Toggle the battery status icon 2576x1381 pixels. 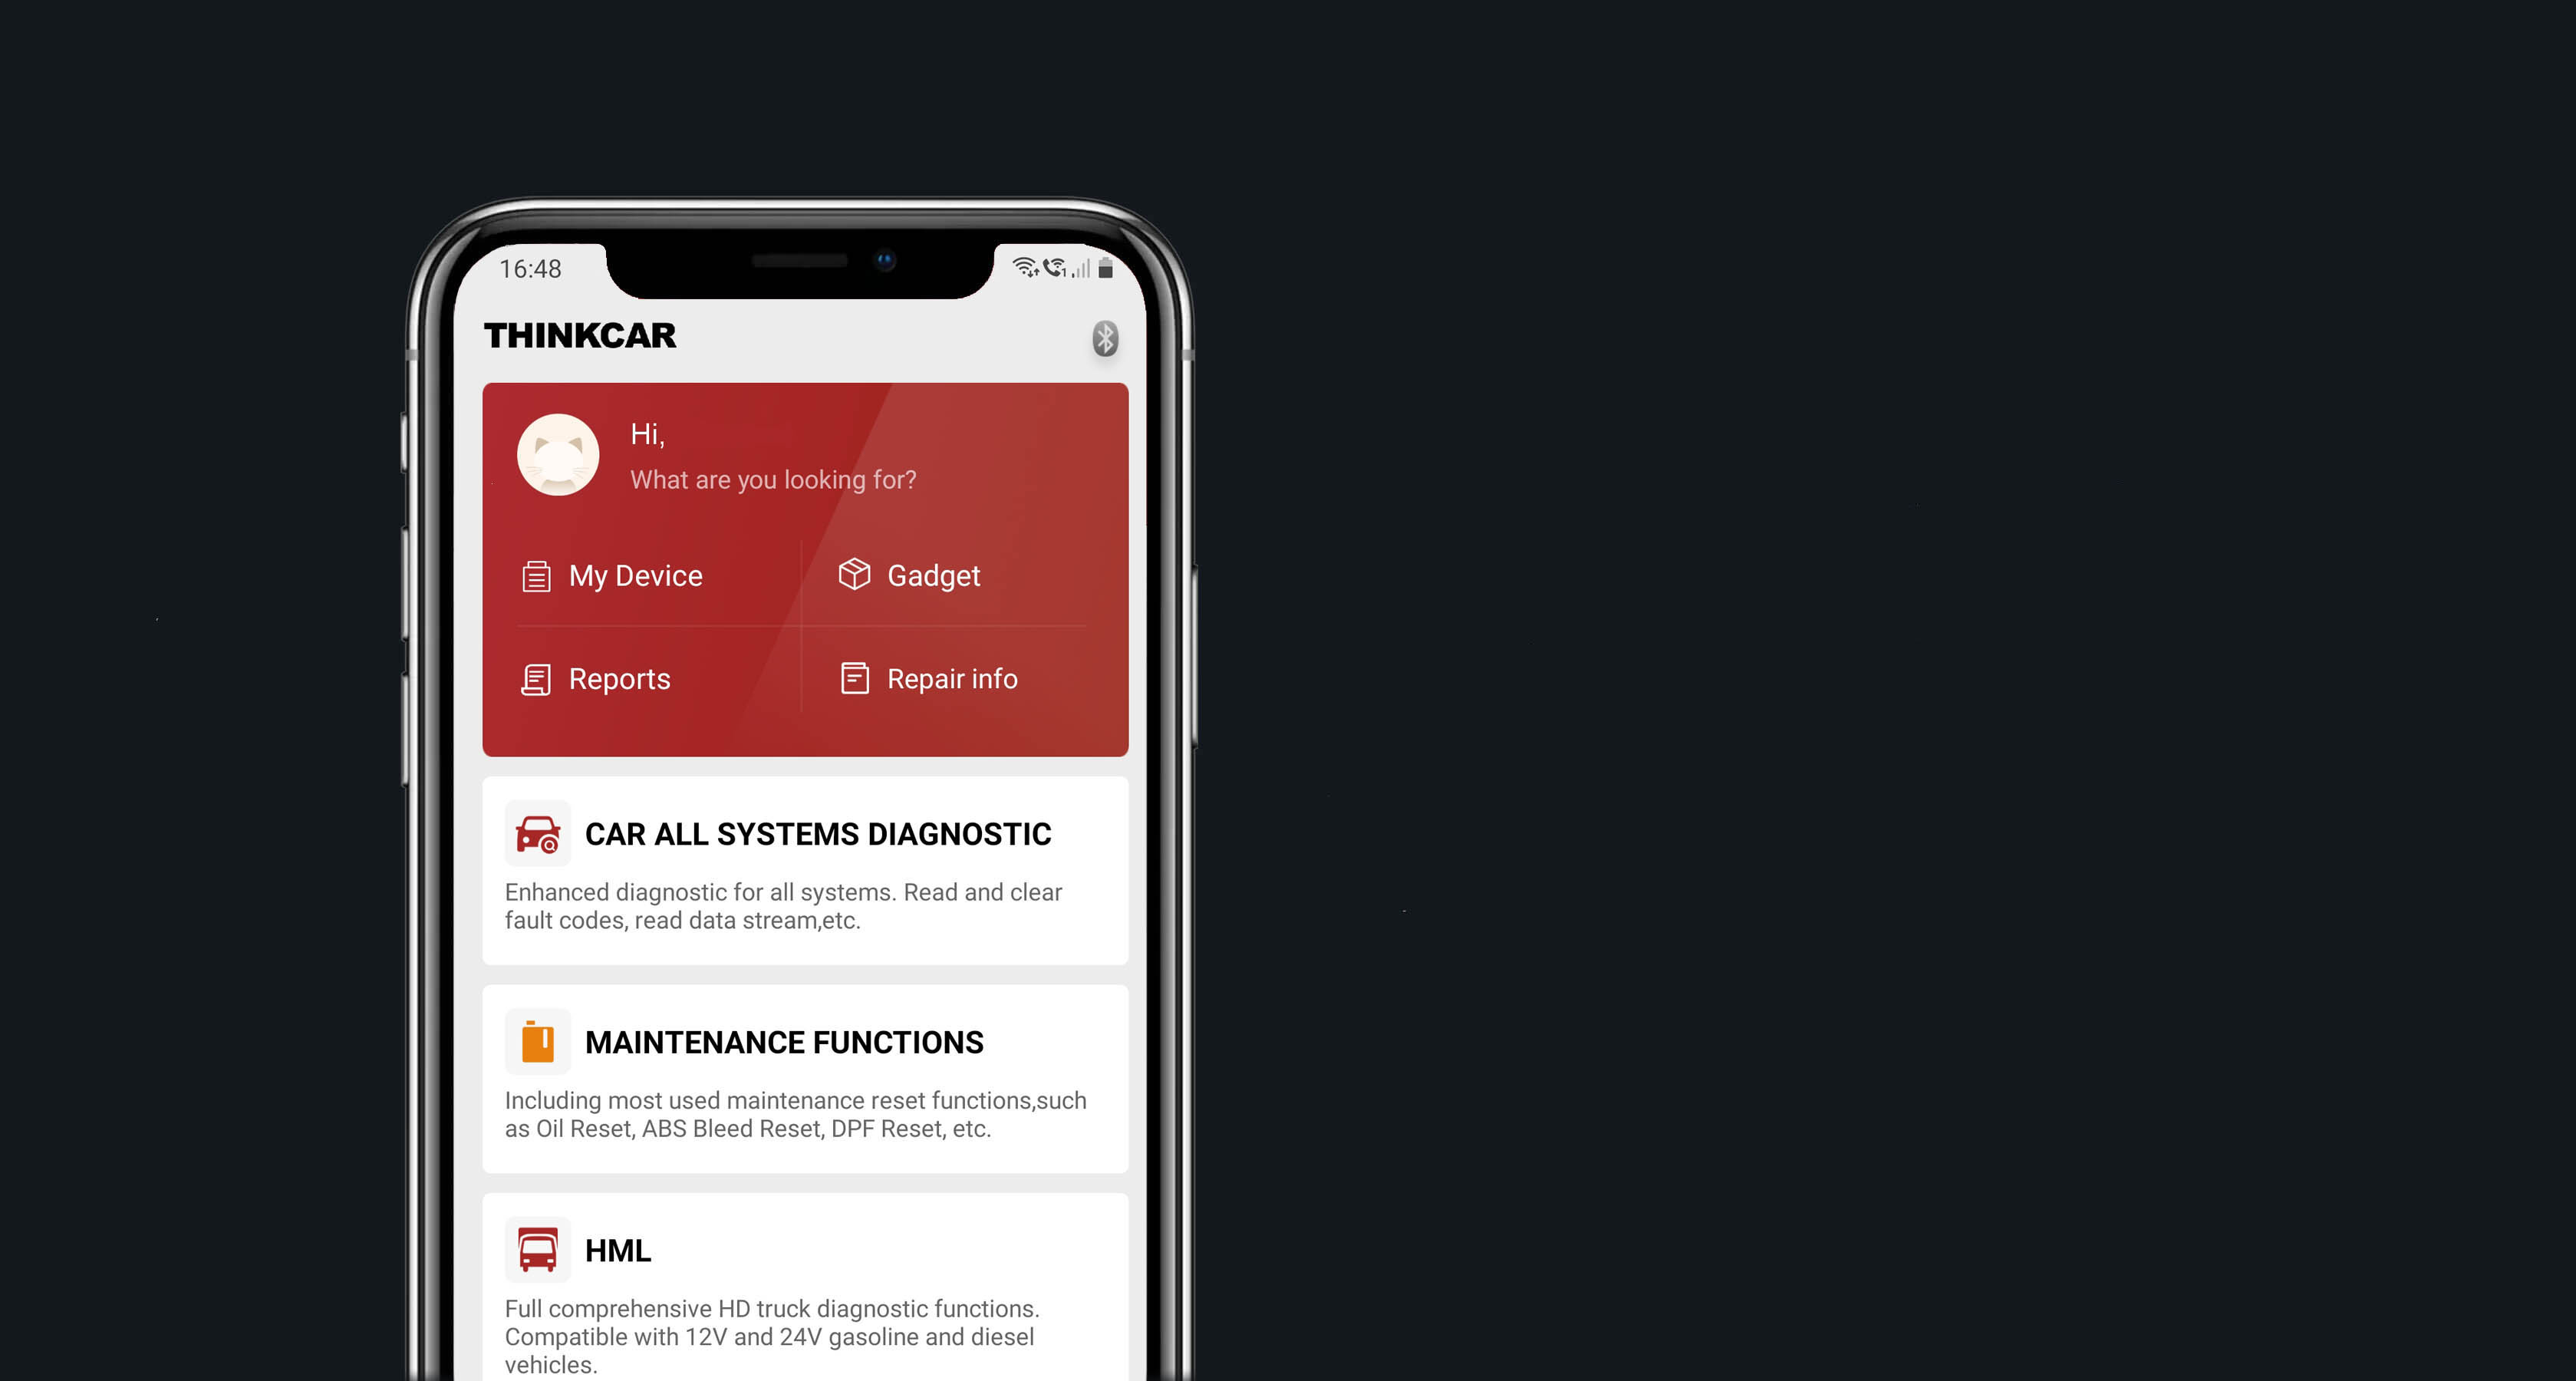point(1104,262)
